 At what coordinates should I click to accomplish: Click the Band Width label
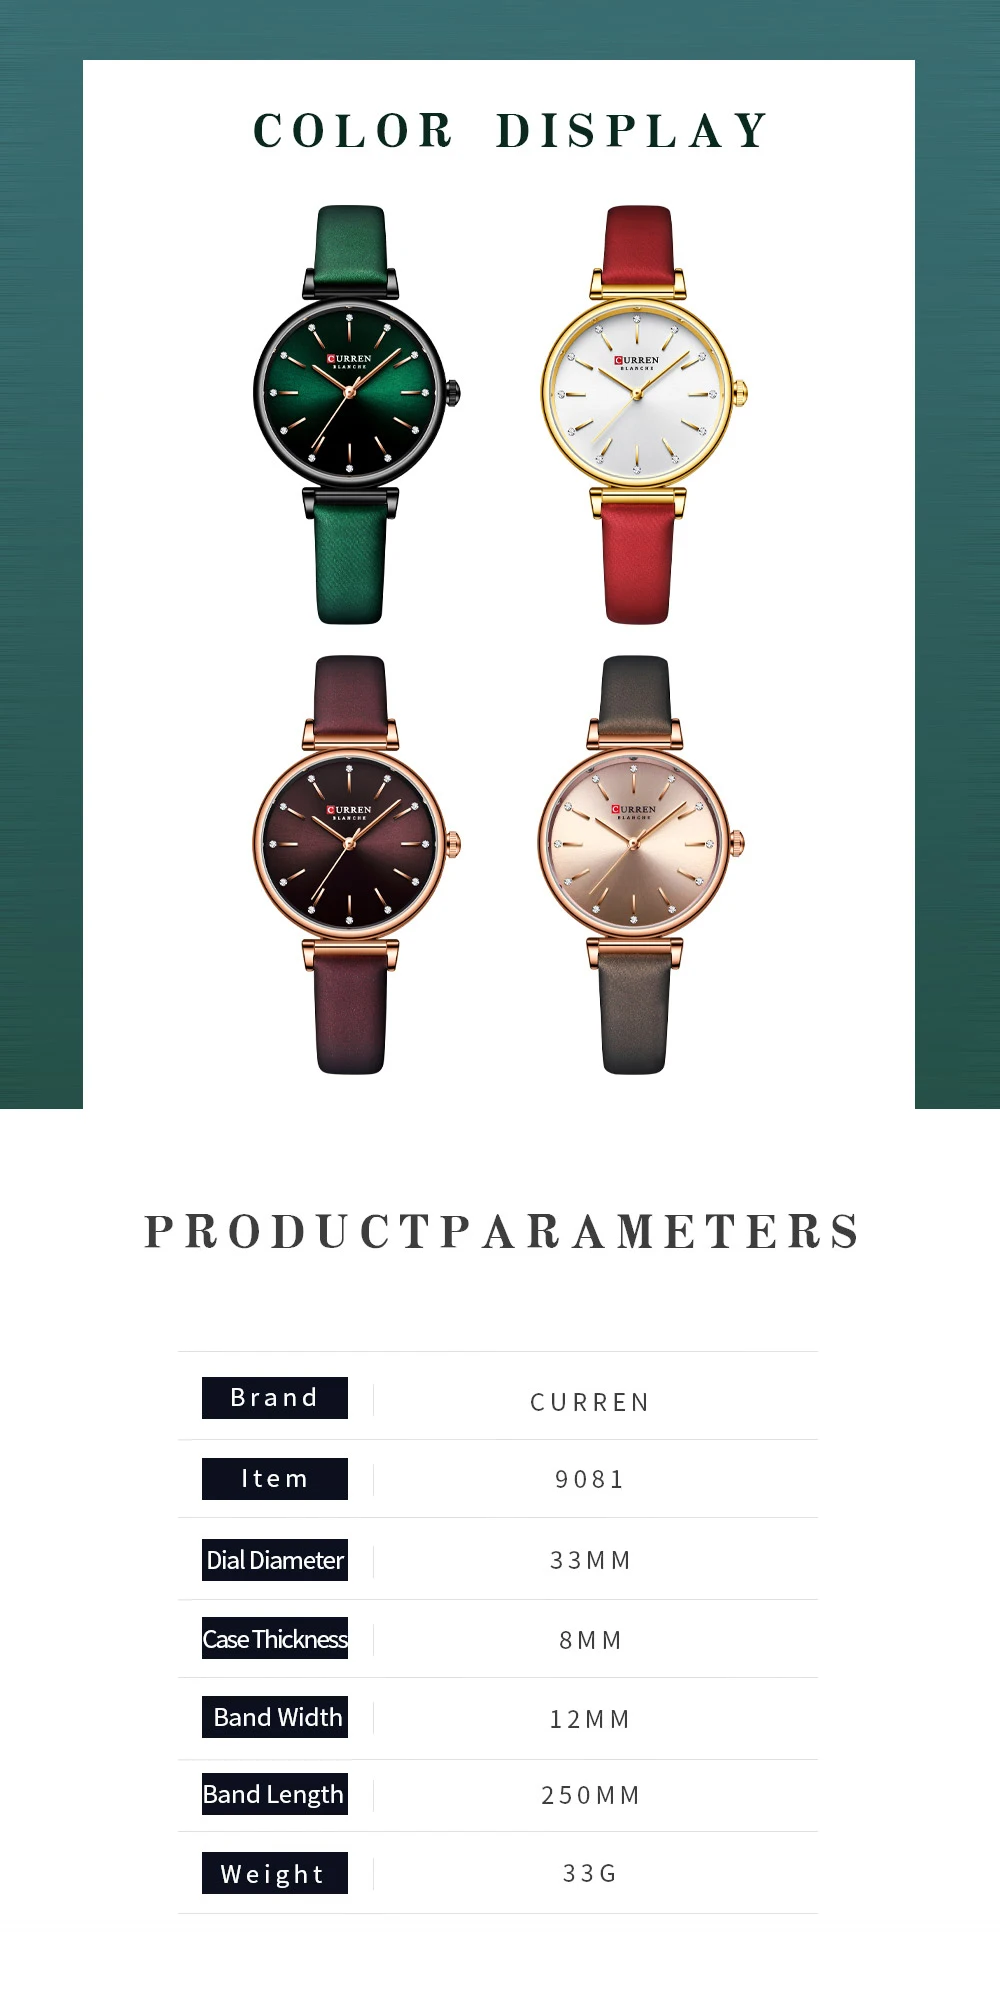[x=275, y=1717]
